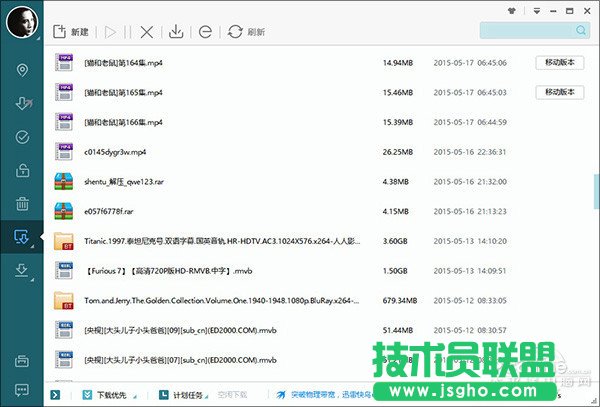Click the BT folder icon of Titanic.1997
Viewport: 600px width, 407px height.
coord(64,241)
